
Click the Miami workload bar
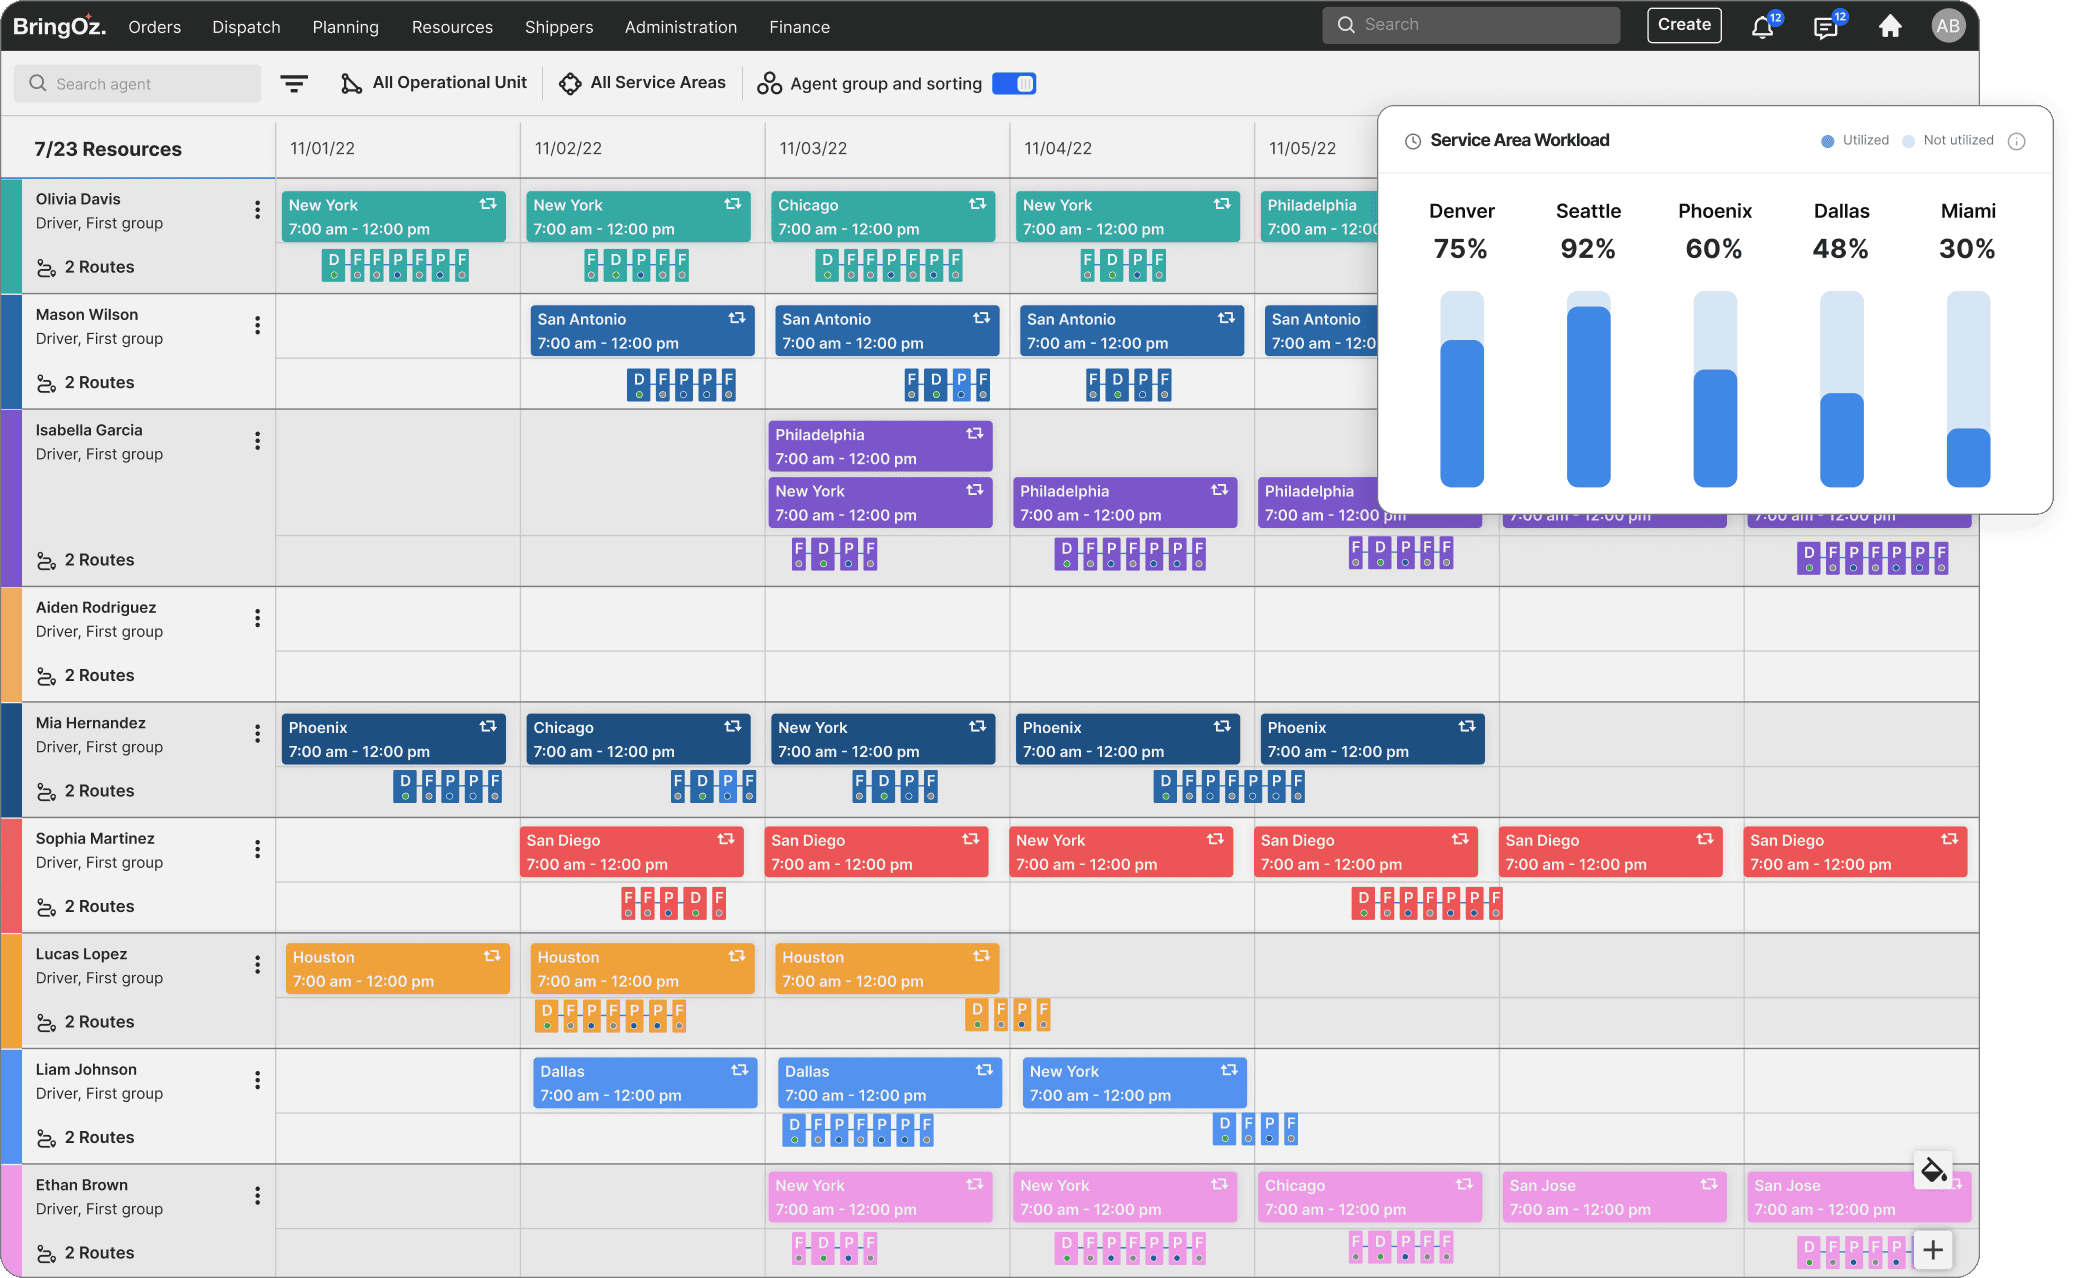pos(1968,390)
